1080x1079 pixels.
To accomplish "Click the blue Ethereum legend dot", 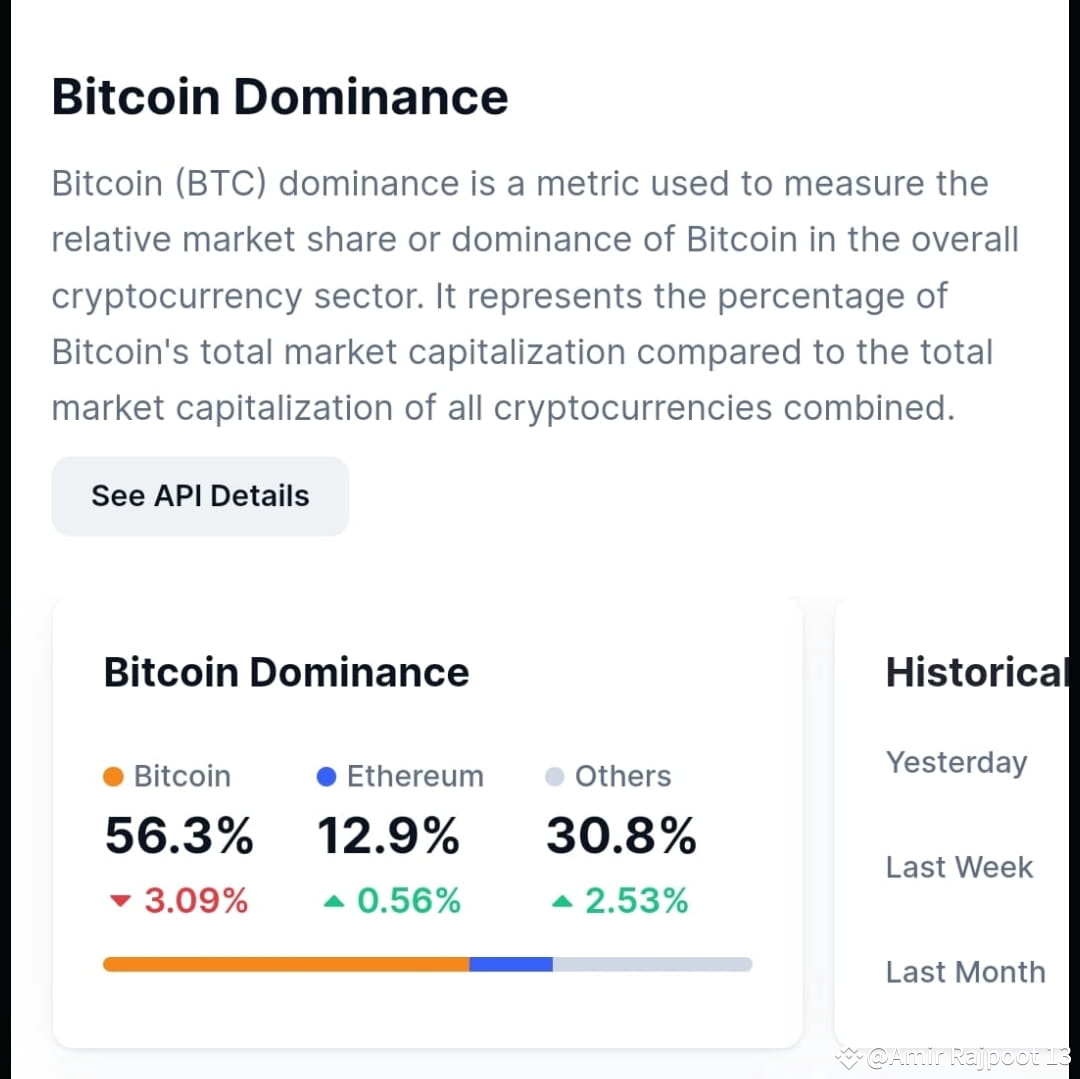I will click(x=326, y=776).
